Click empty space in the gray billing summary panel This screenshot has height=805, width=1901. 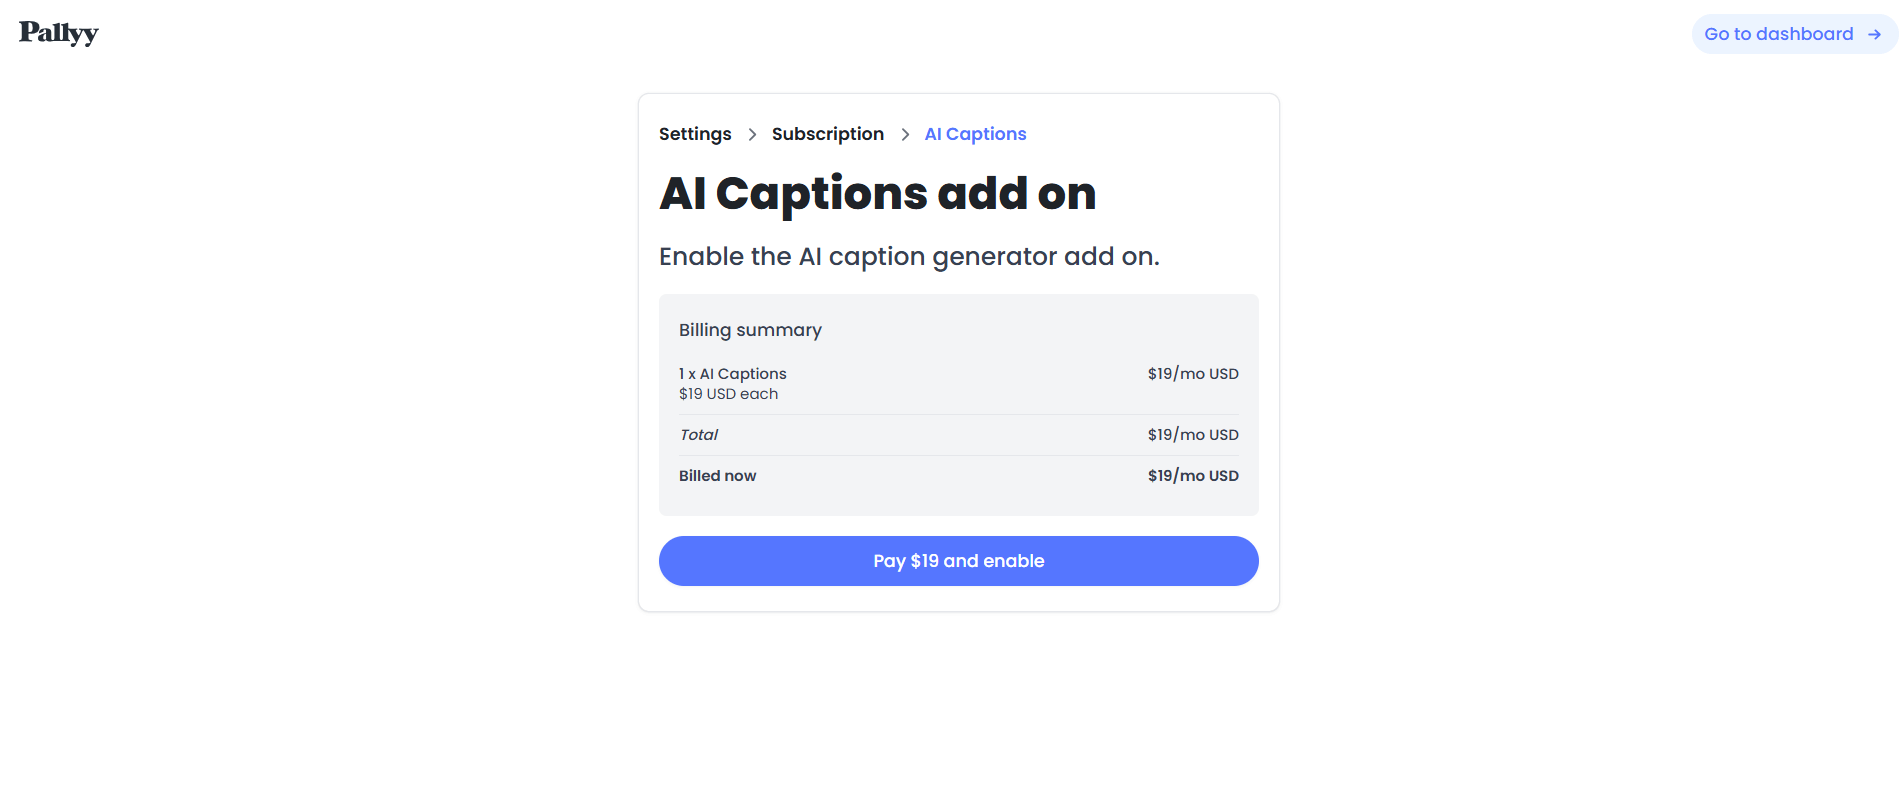(x=960, y=340)
